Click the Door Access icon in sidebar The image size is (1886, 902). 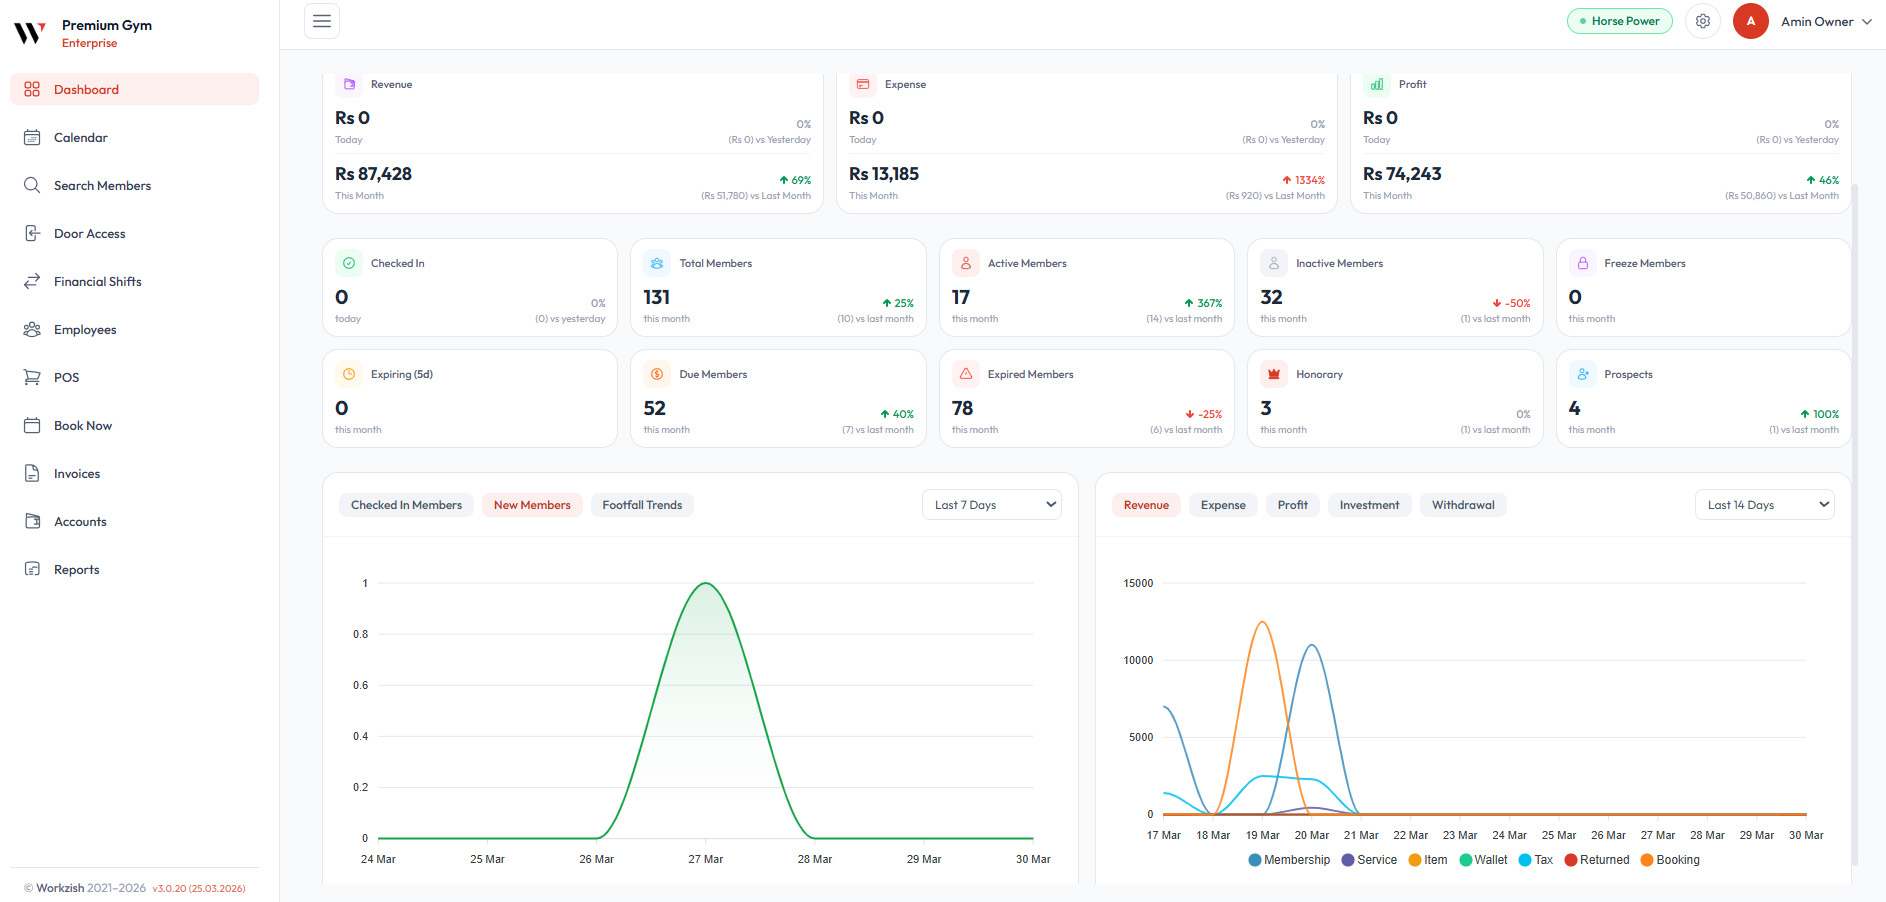(32, 233)
